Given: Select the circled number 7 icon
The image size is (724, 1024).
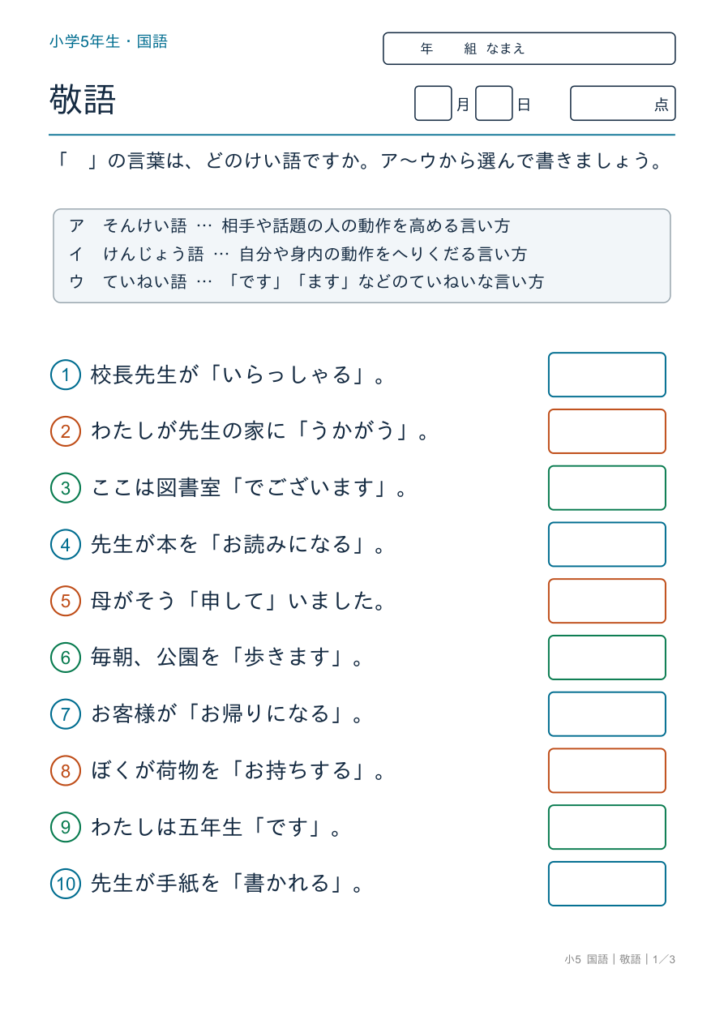Looking at the screenshot, I should tap(65, 714).
